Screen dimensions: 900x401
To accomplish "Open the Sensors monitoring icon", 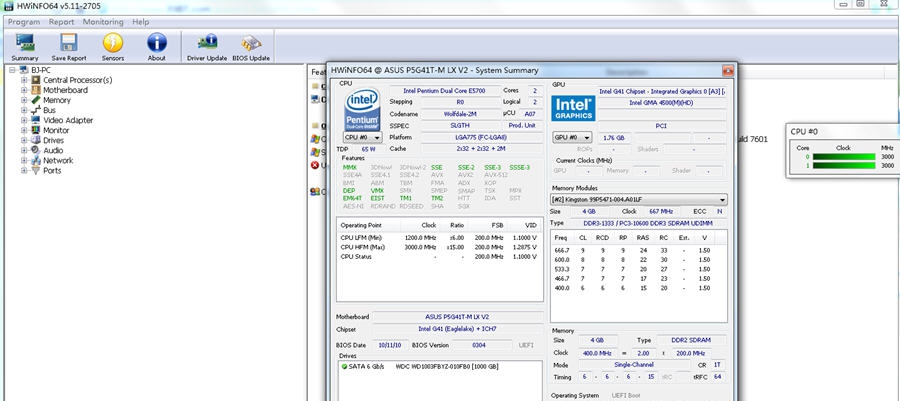I will pos(113,46).
